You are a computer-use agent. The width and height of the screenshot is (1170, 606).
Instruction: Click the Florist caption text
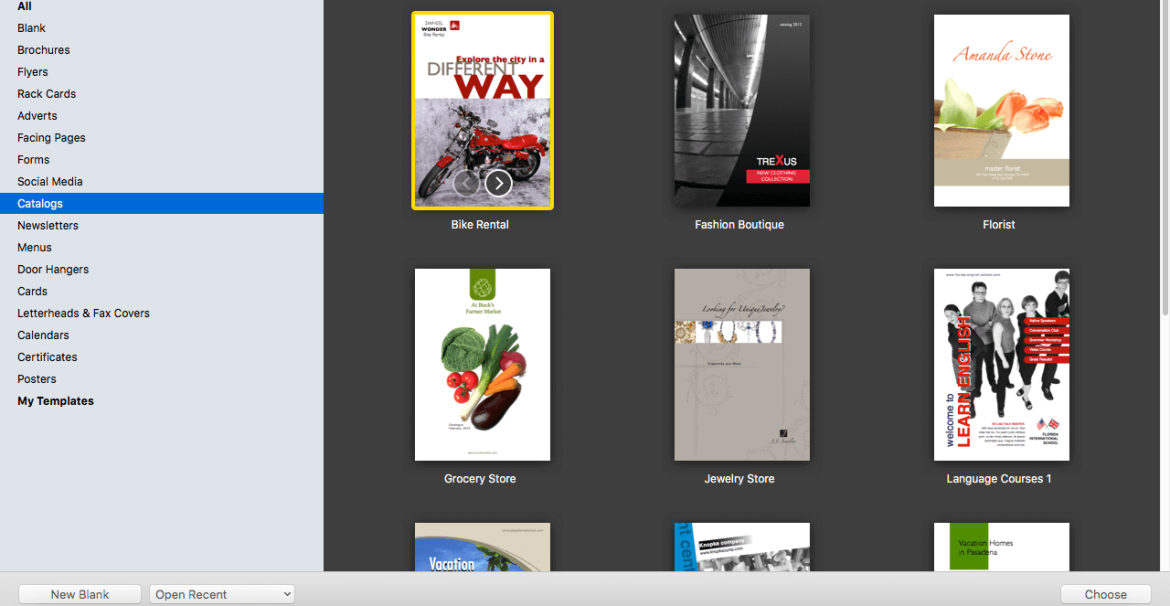pos(999,224)
